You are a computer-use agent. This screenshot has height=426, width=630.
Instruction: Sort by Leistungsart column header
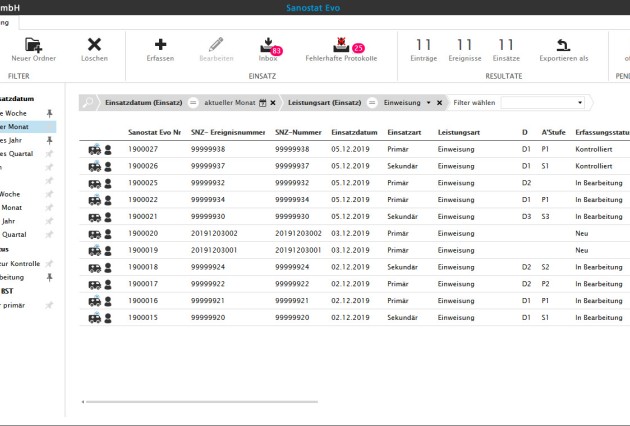point(458,132)
